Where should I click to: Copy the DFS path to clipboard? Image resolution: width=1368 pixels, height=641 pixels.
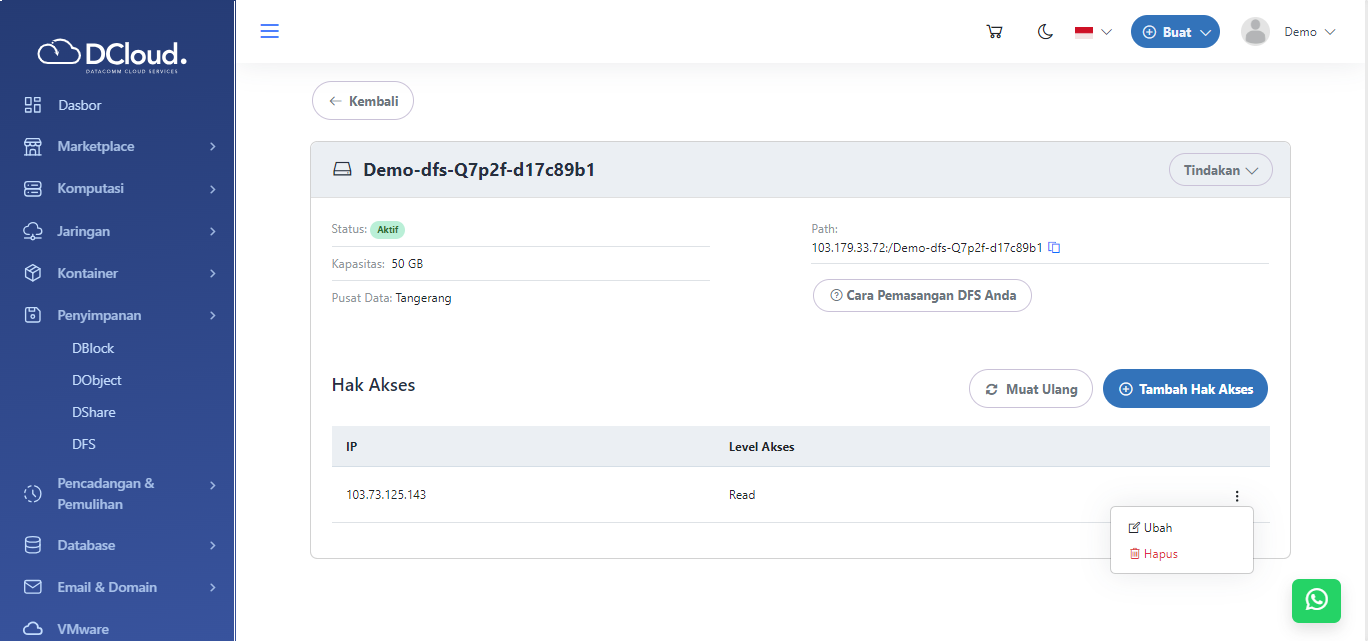[x=1054, y=248]
